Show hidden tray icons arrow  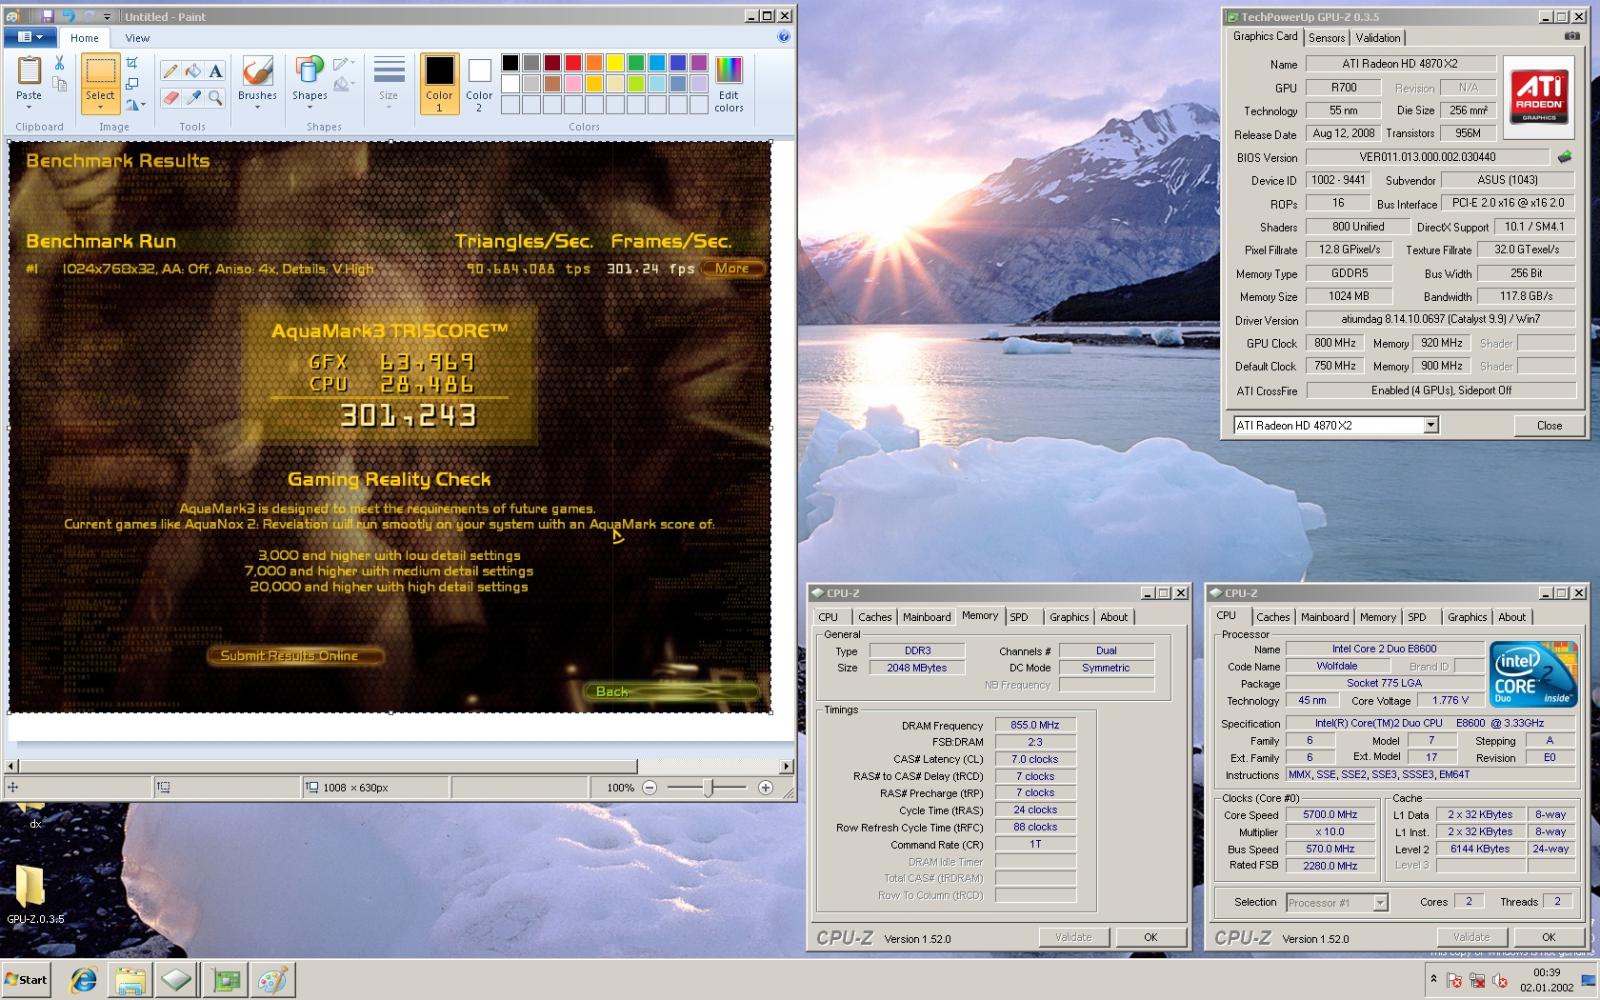tap(1434, 979)
